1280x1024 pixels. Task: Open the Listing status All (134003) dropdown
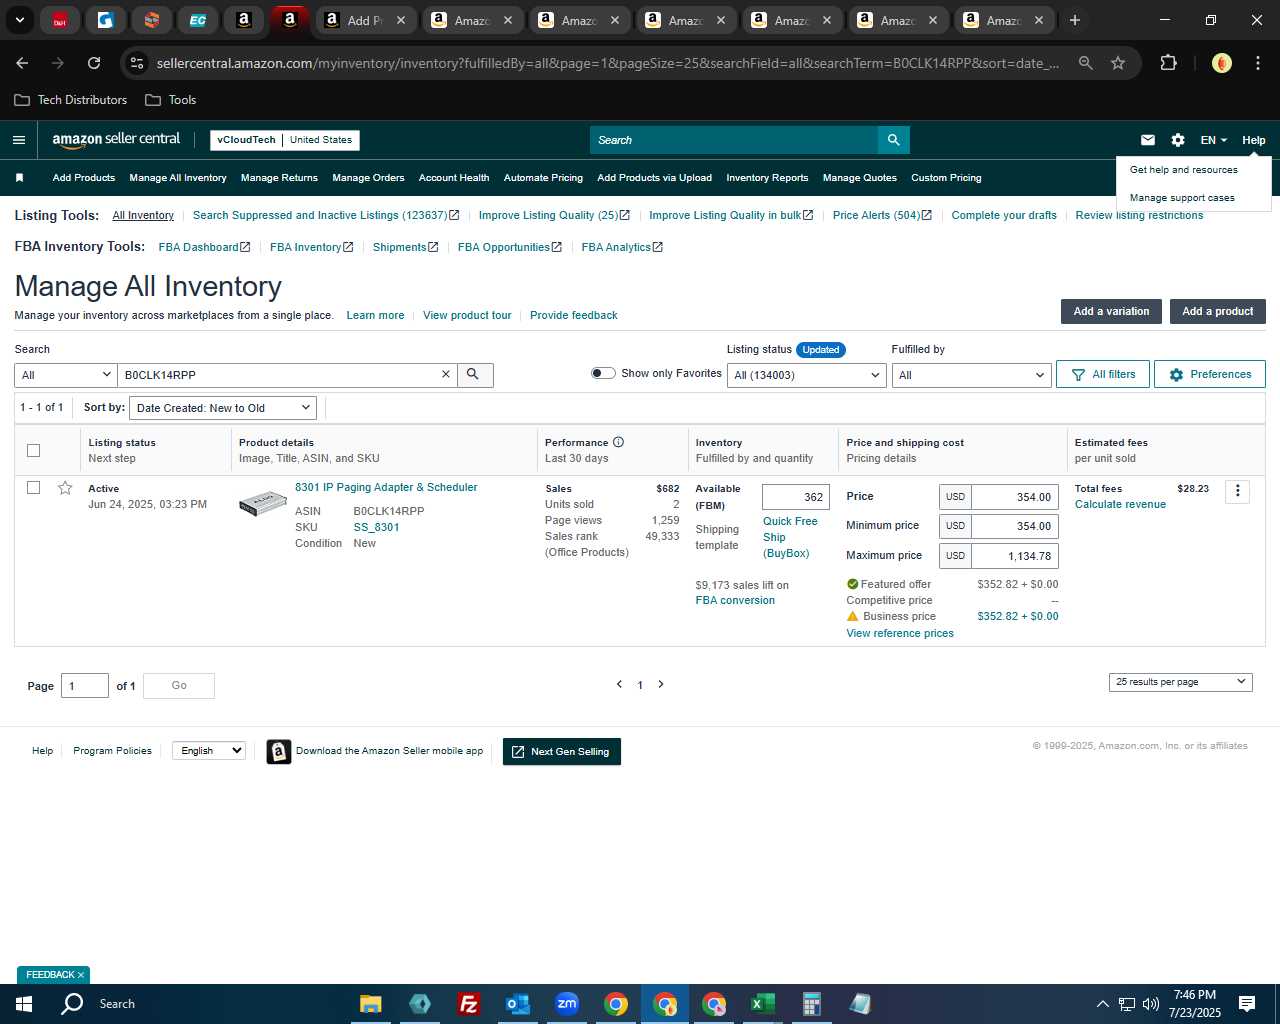click(x=807, y=375)
